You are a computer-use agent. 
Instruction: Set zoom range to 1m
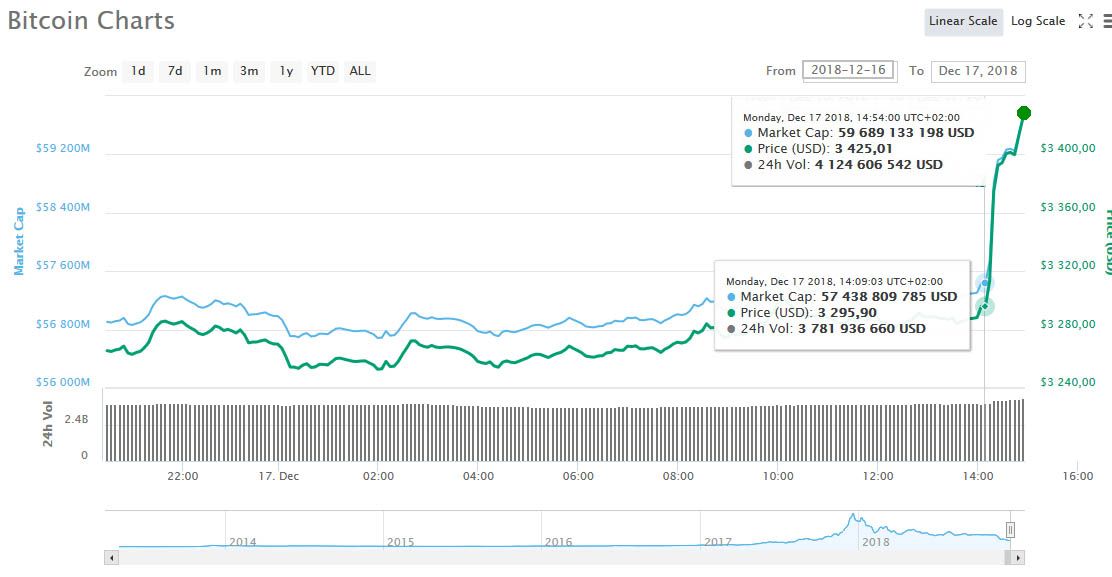[x=212, y=71]
